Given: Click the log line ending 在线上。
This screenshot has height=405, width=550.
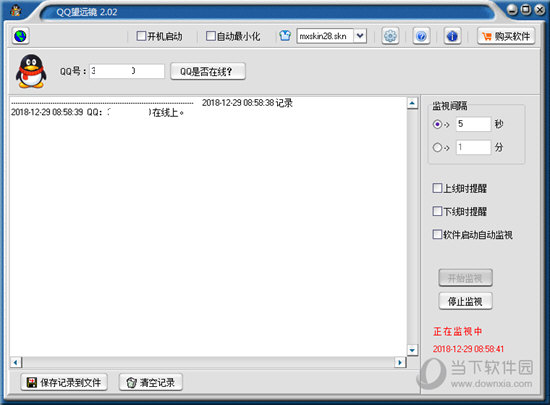Looking at the screenshot, I should [x=98, y=113].
